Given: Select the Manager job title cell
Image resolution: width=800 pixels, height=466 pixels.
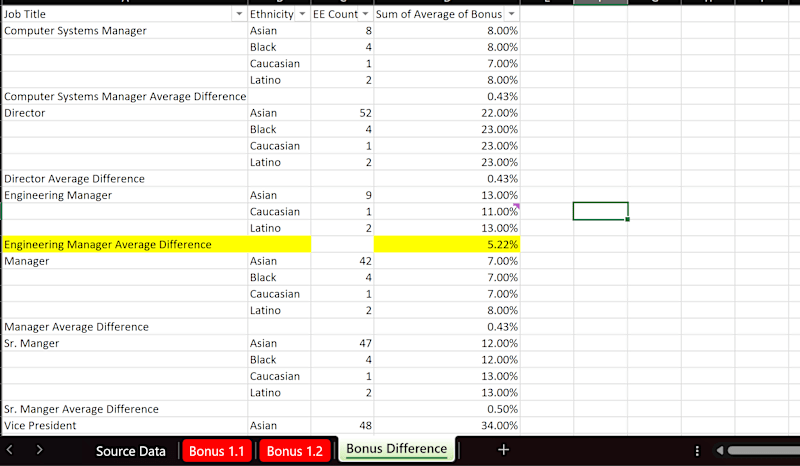Looking at the screenshot, I should point(125,261).
